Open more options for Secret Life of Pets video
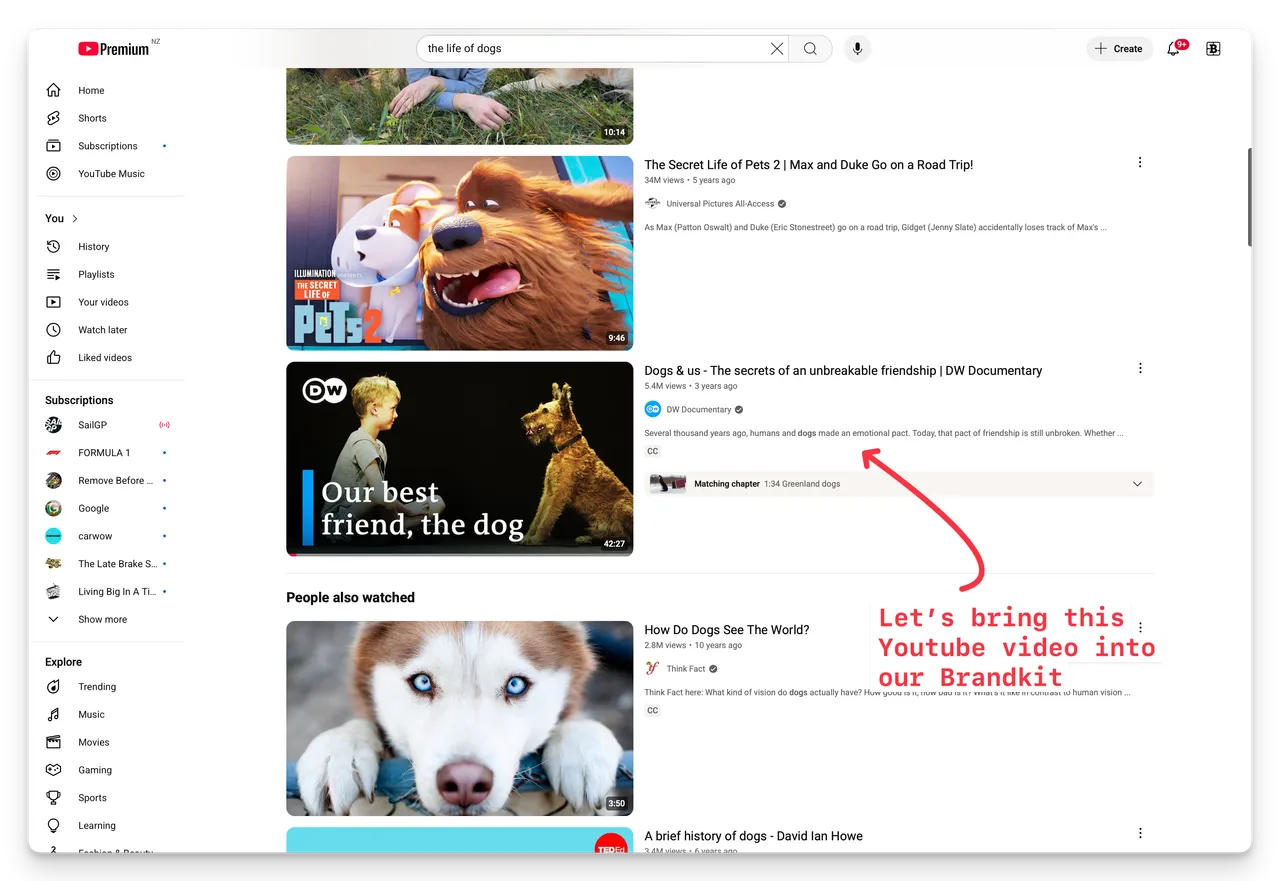The width and height of the screenshot is (1280, 881). (x=1140, y=163)
